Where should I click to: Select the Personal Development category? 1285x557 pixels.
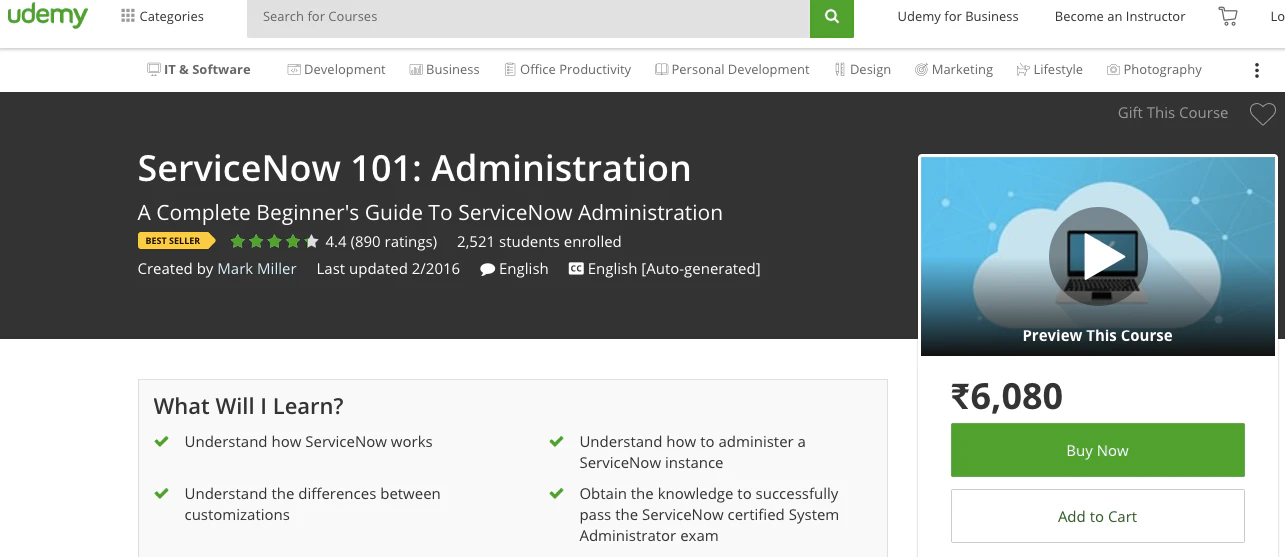[x=732, y=69]
